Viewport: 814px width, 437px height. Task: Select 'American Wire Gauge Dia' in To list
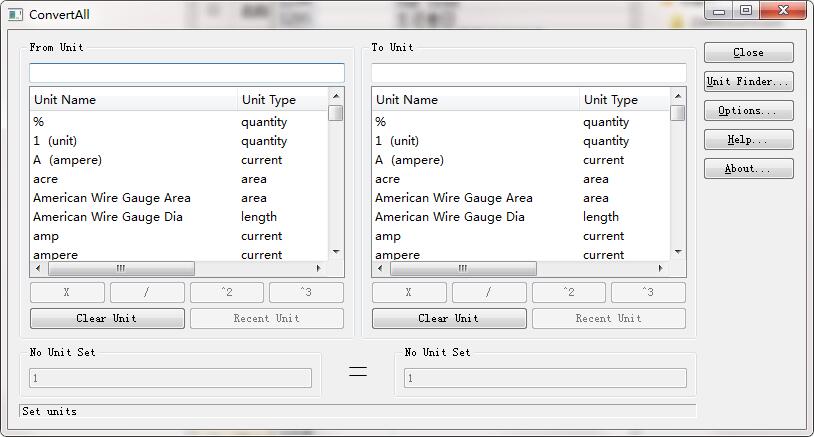(x=450, y=217)
